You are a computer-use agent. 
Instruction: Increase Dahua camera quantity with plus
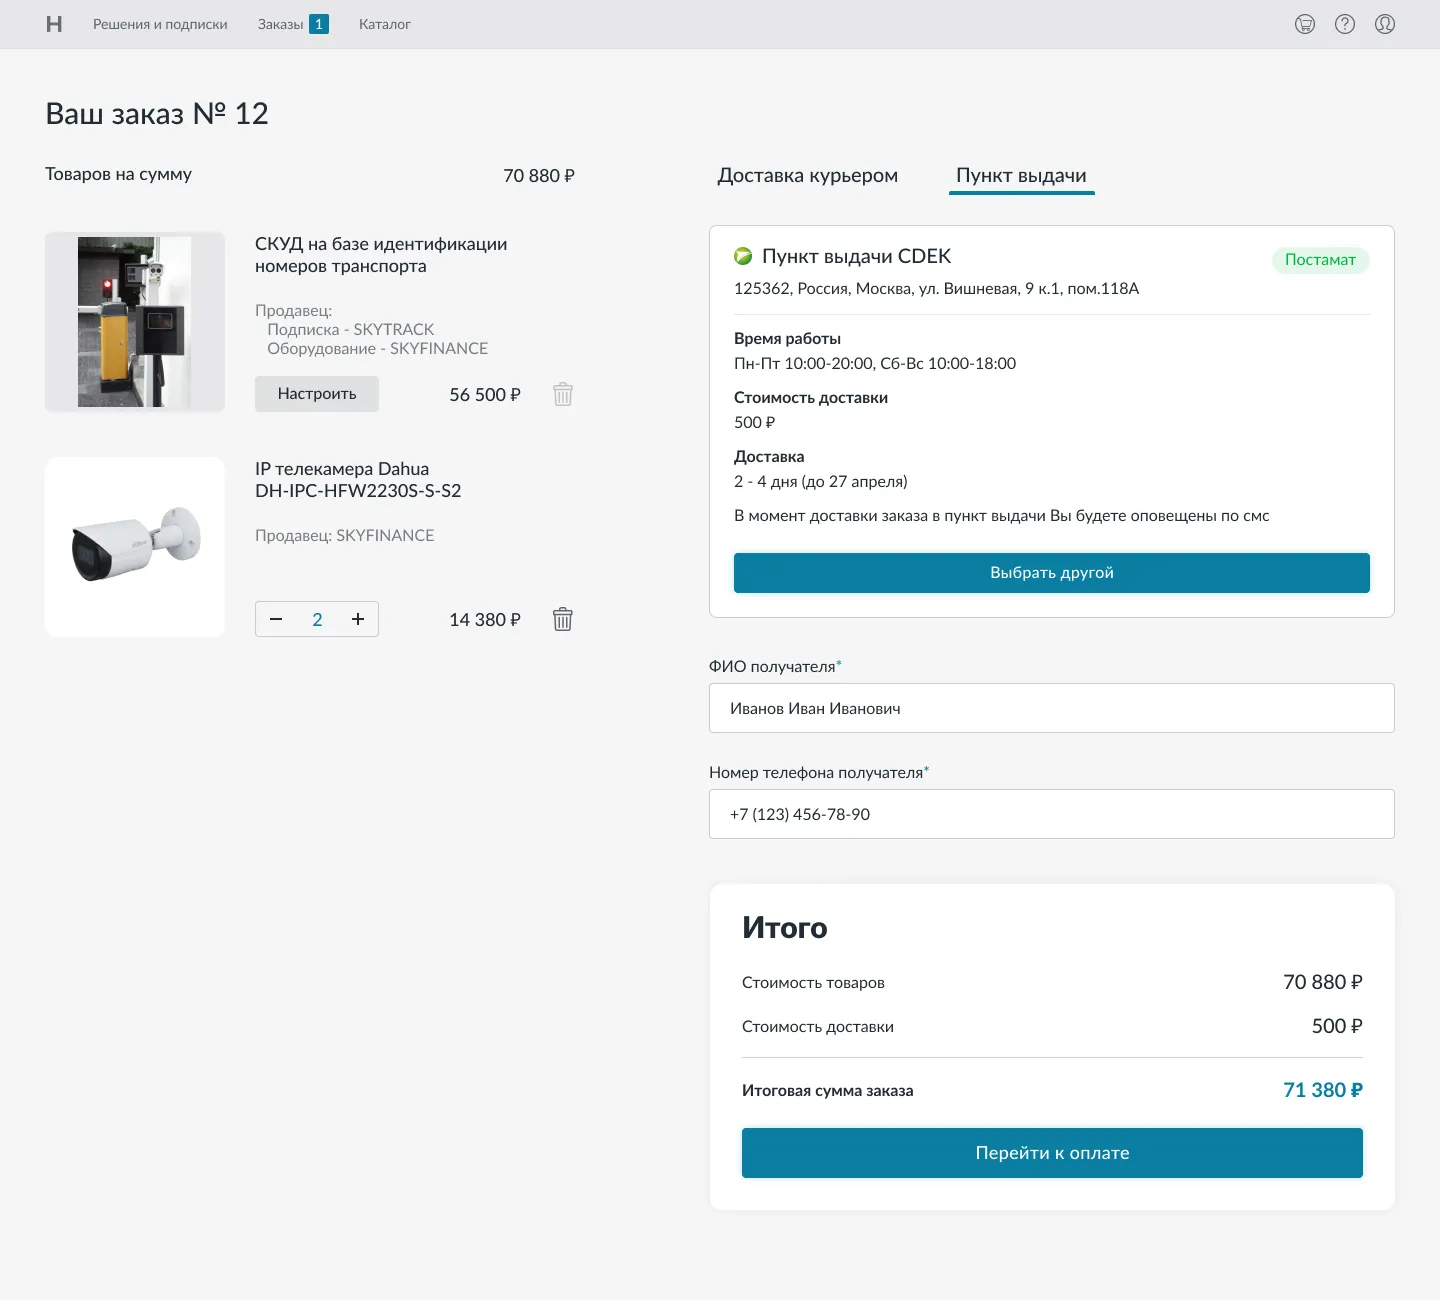358,619
